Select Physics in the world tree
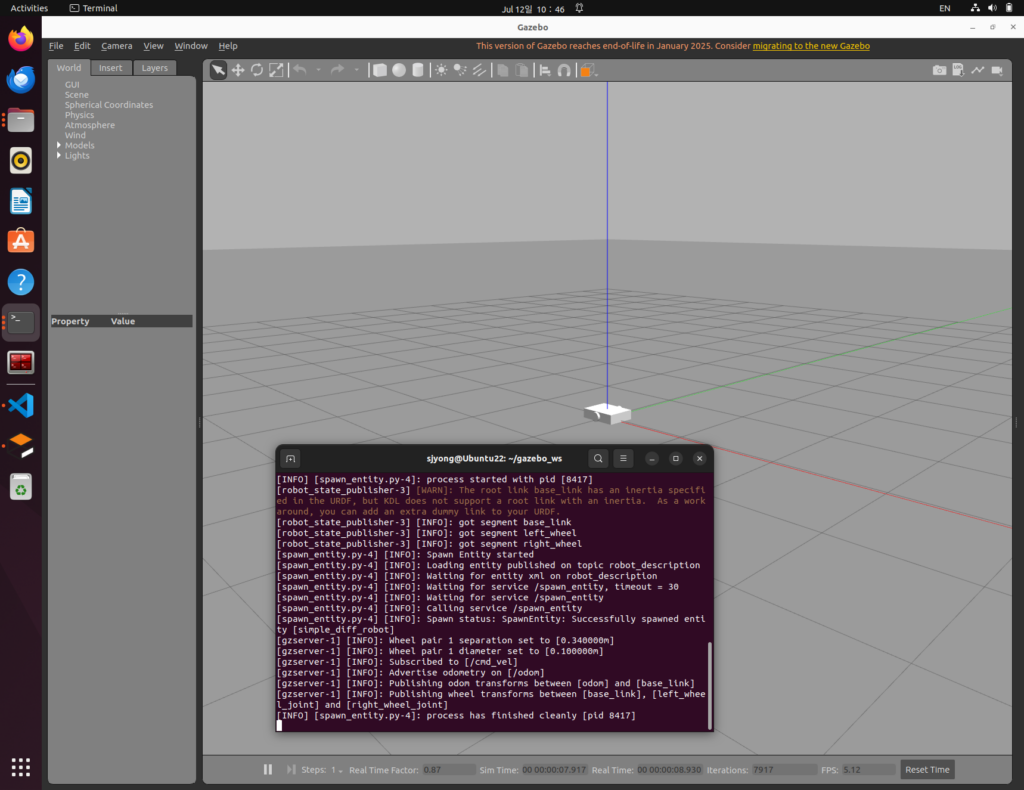 pos(79,115)
